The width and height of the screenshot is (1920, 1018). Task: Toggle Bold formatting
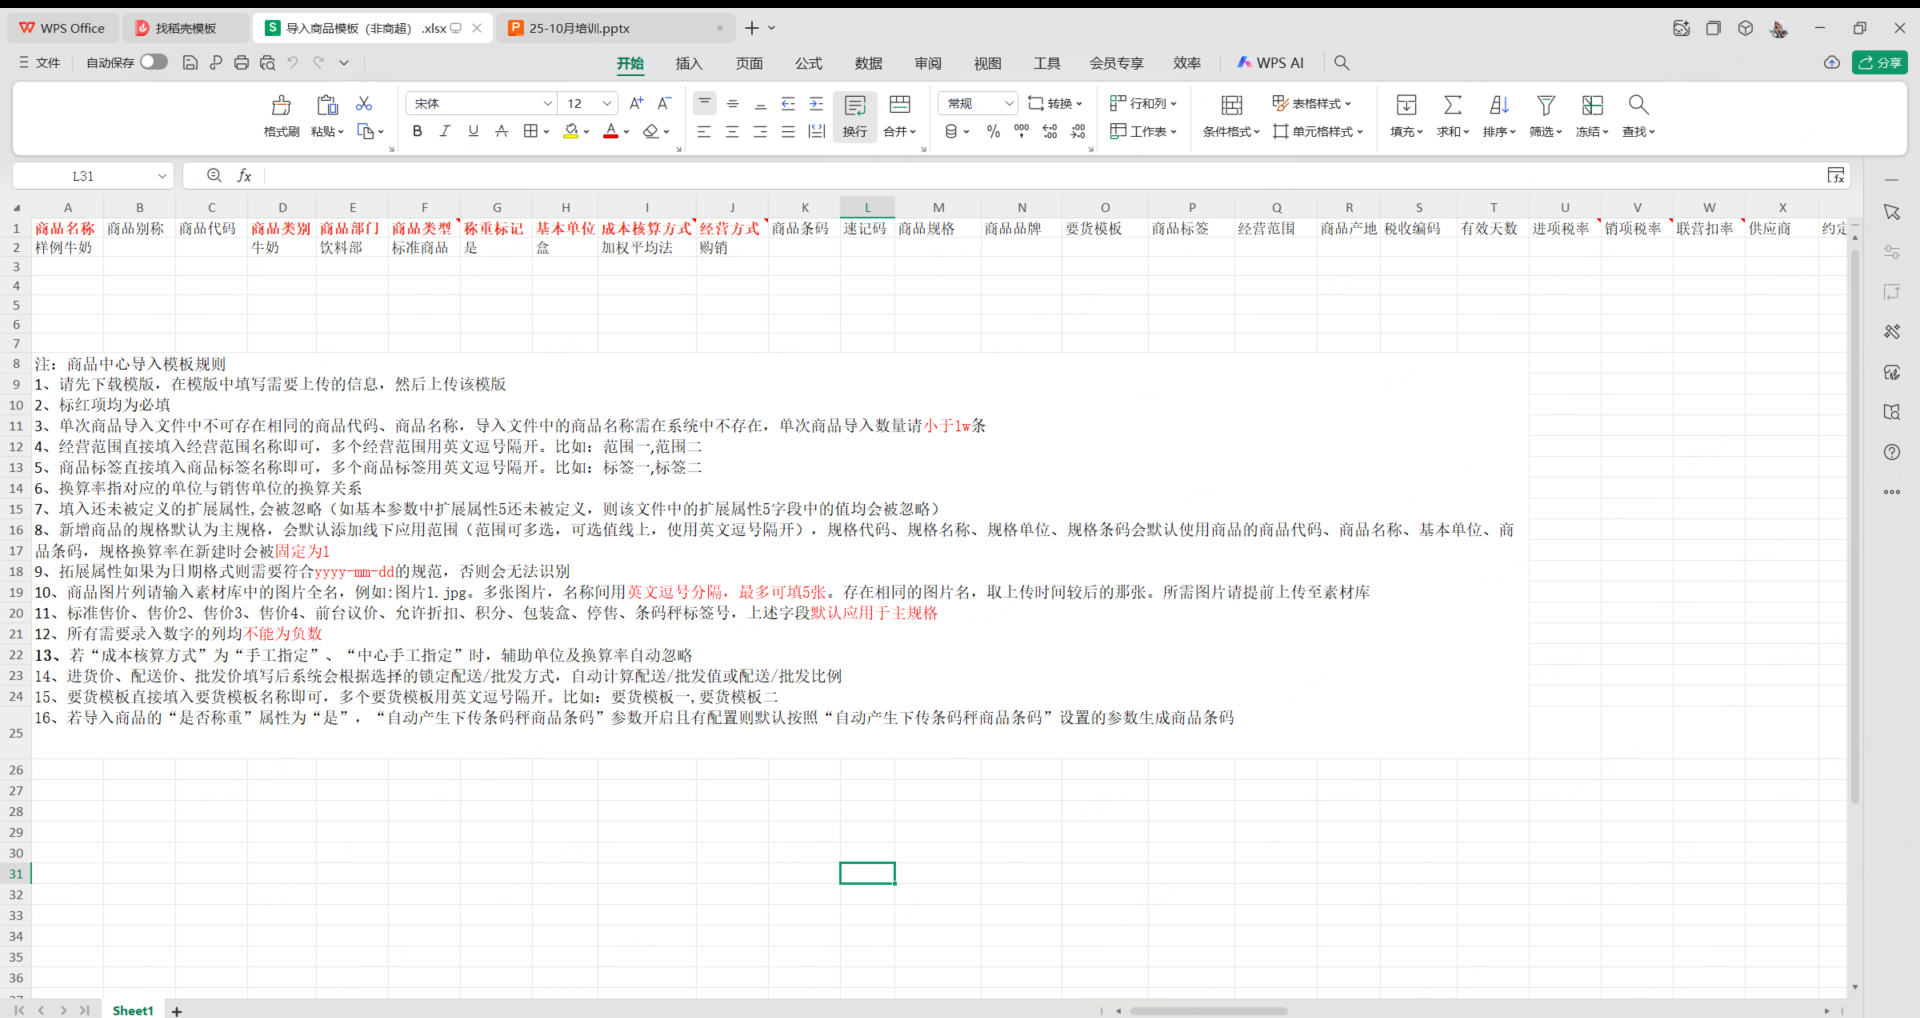click(x=417, y=132)
